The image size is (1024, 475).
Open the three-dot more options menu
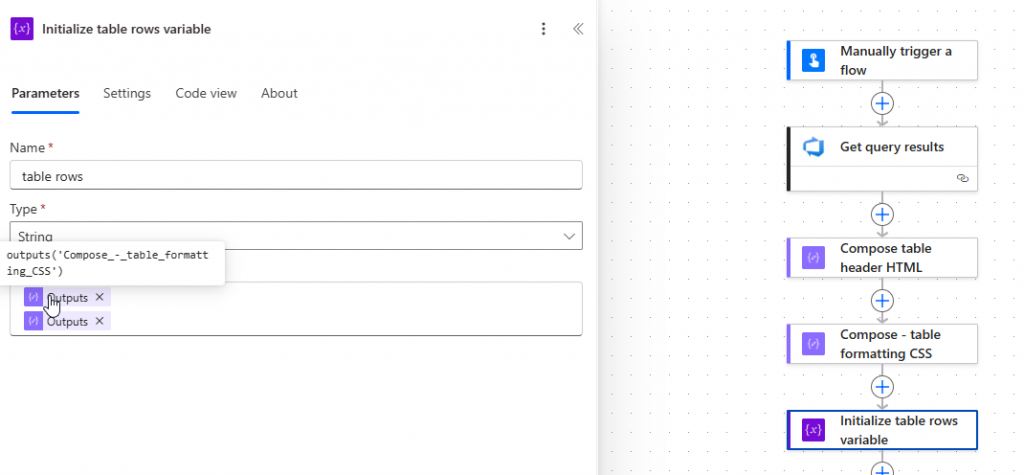click(543, 29)
